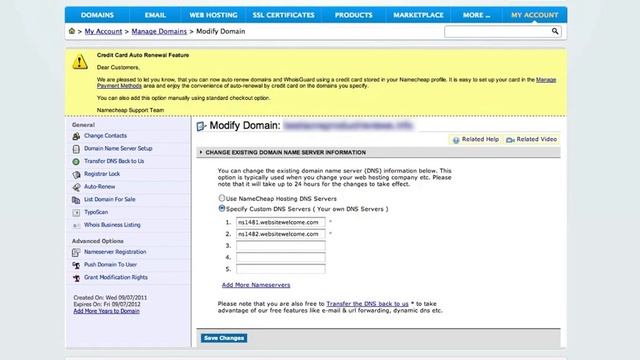This screenshot has height=360, width=640.
Task: Click the List Domain For Sale icon
Action: [x=76, y=200]
